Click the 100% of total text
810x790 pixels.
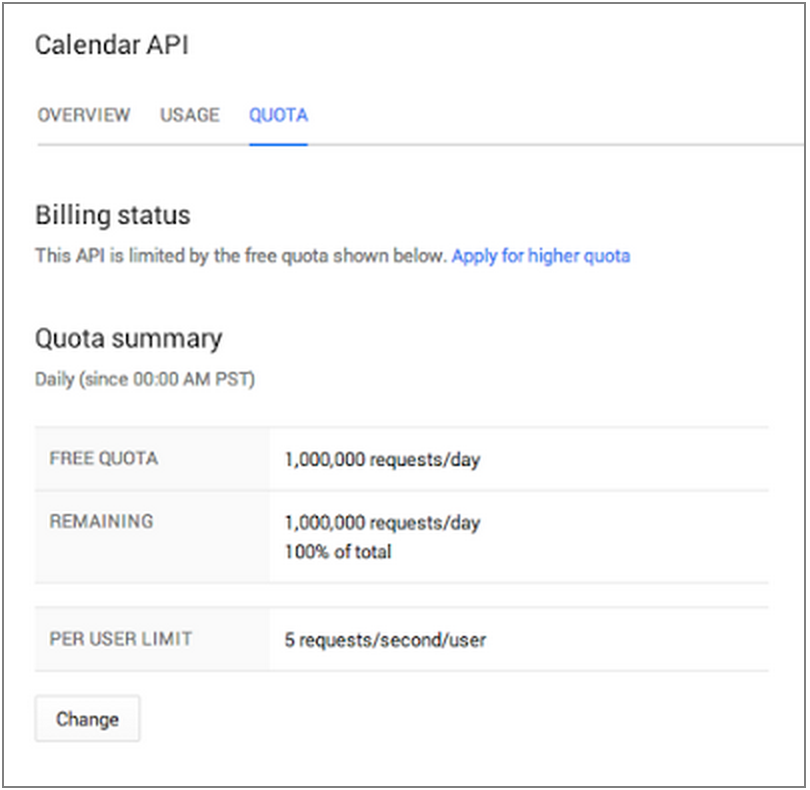pos(338,552)
